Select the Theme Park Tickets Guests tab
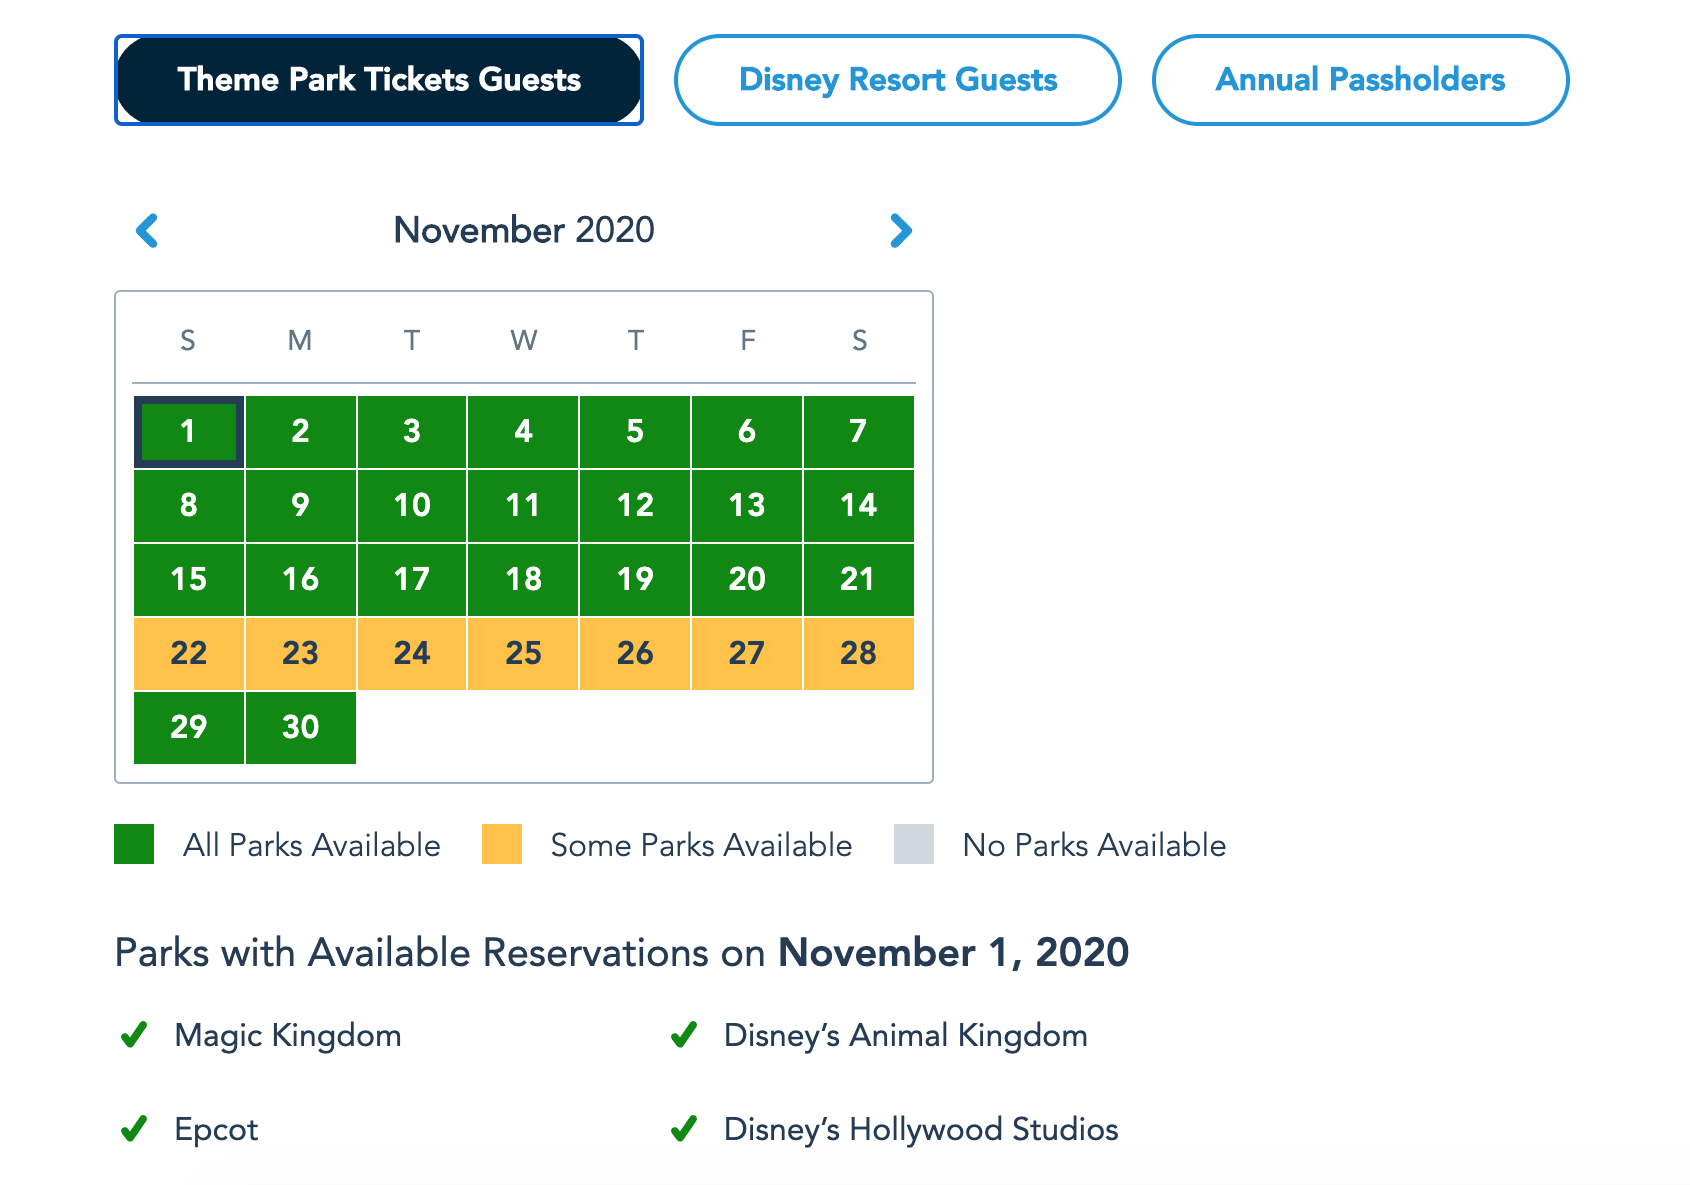 coord(379,80)
